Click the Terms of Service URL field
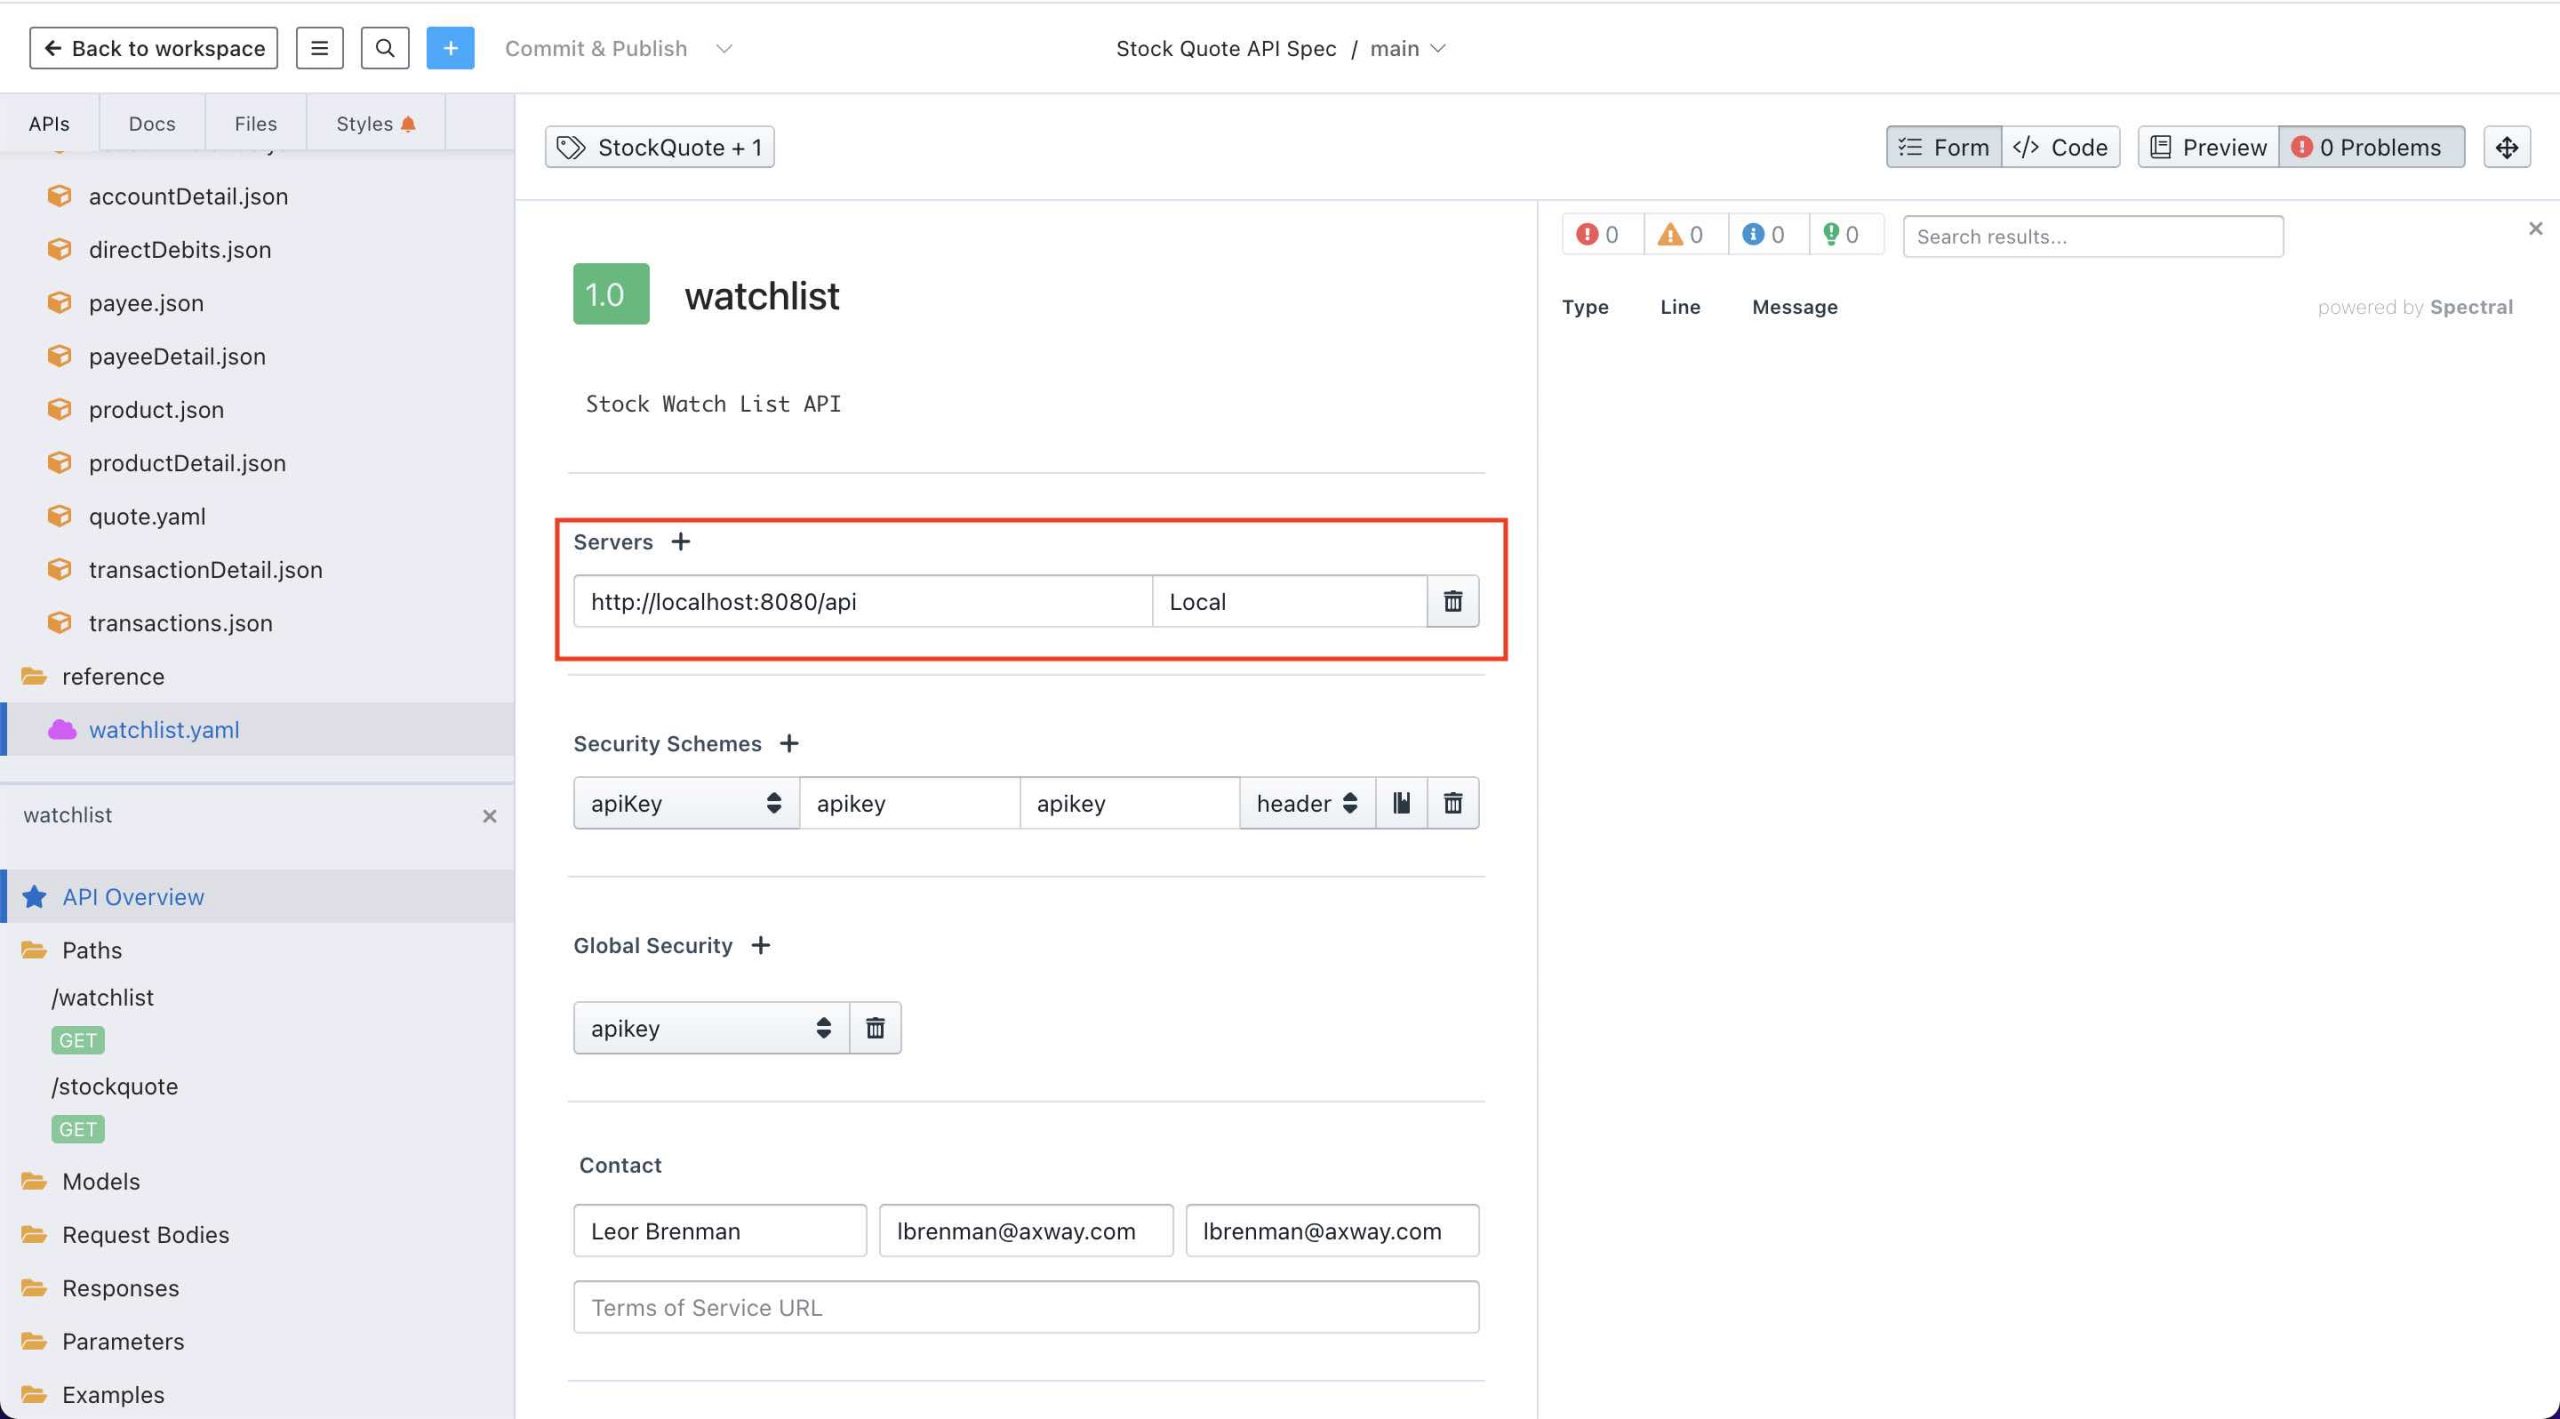Image resolution: width=2560 pixels, height=1419 pixels. (1026, 1307)
